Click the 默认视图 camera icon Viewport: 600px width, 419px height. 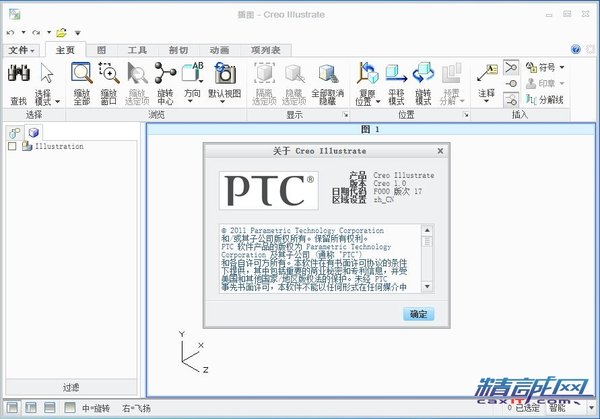pyautogui.click(x=225, y=73)
